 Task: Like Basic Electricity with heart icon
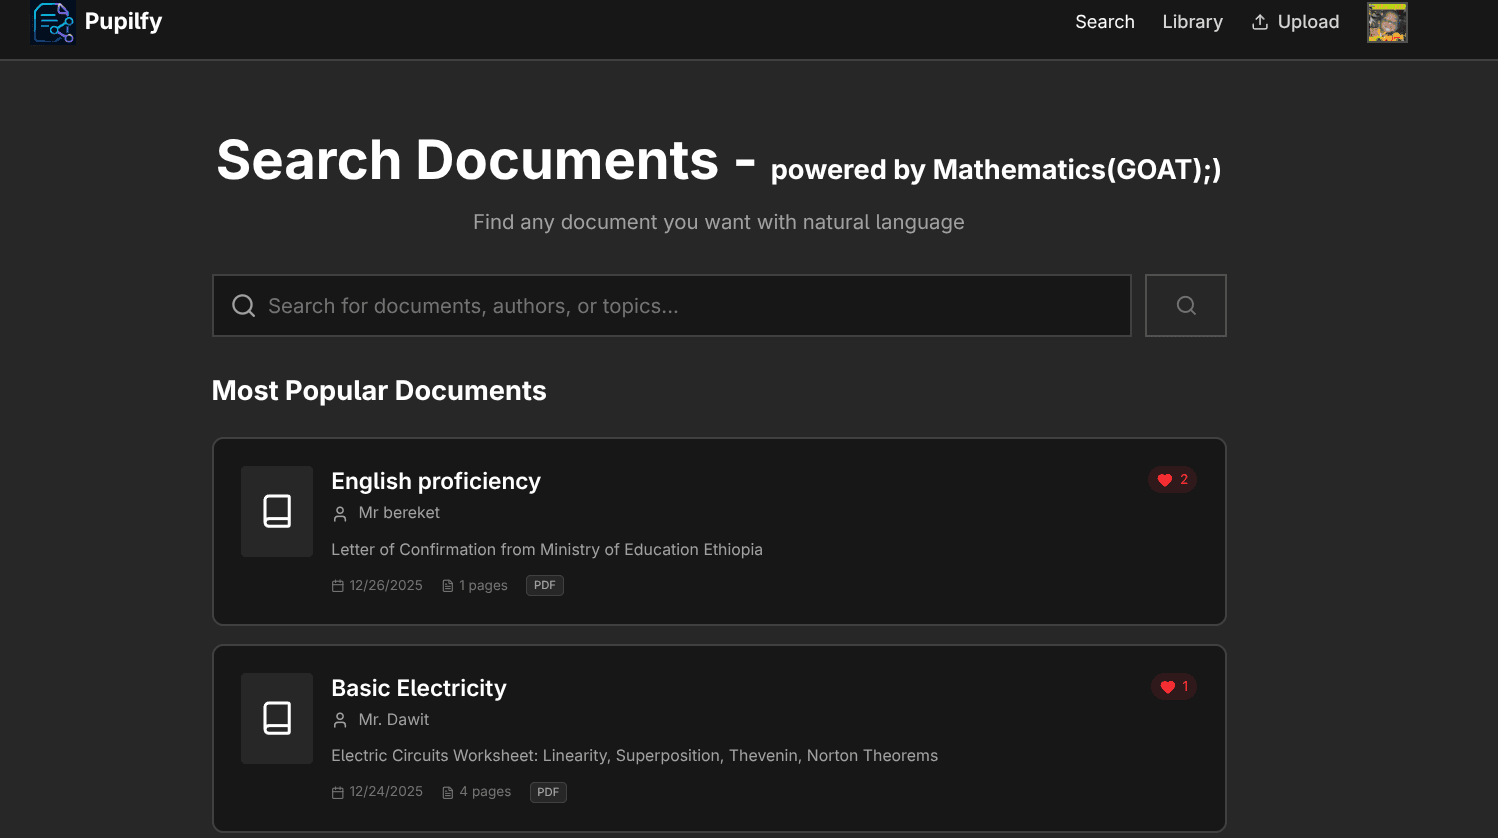[1168, 687]
